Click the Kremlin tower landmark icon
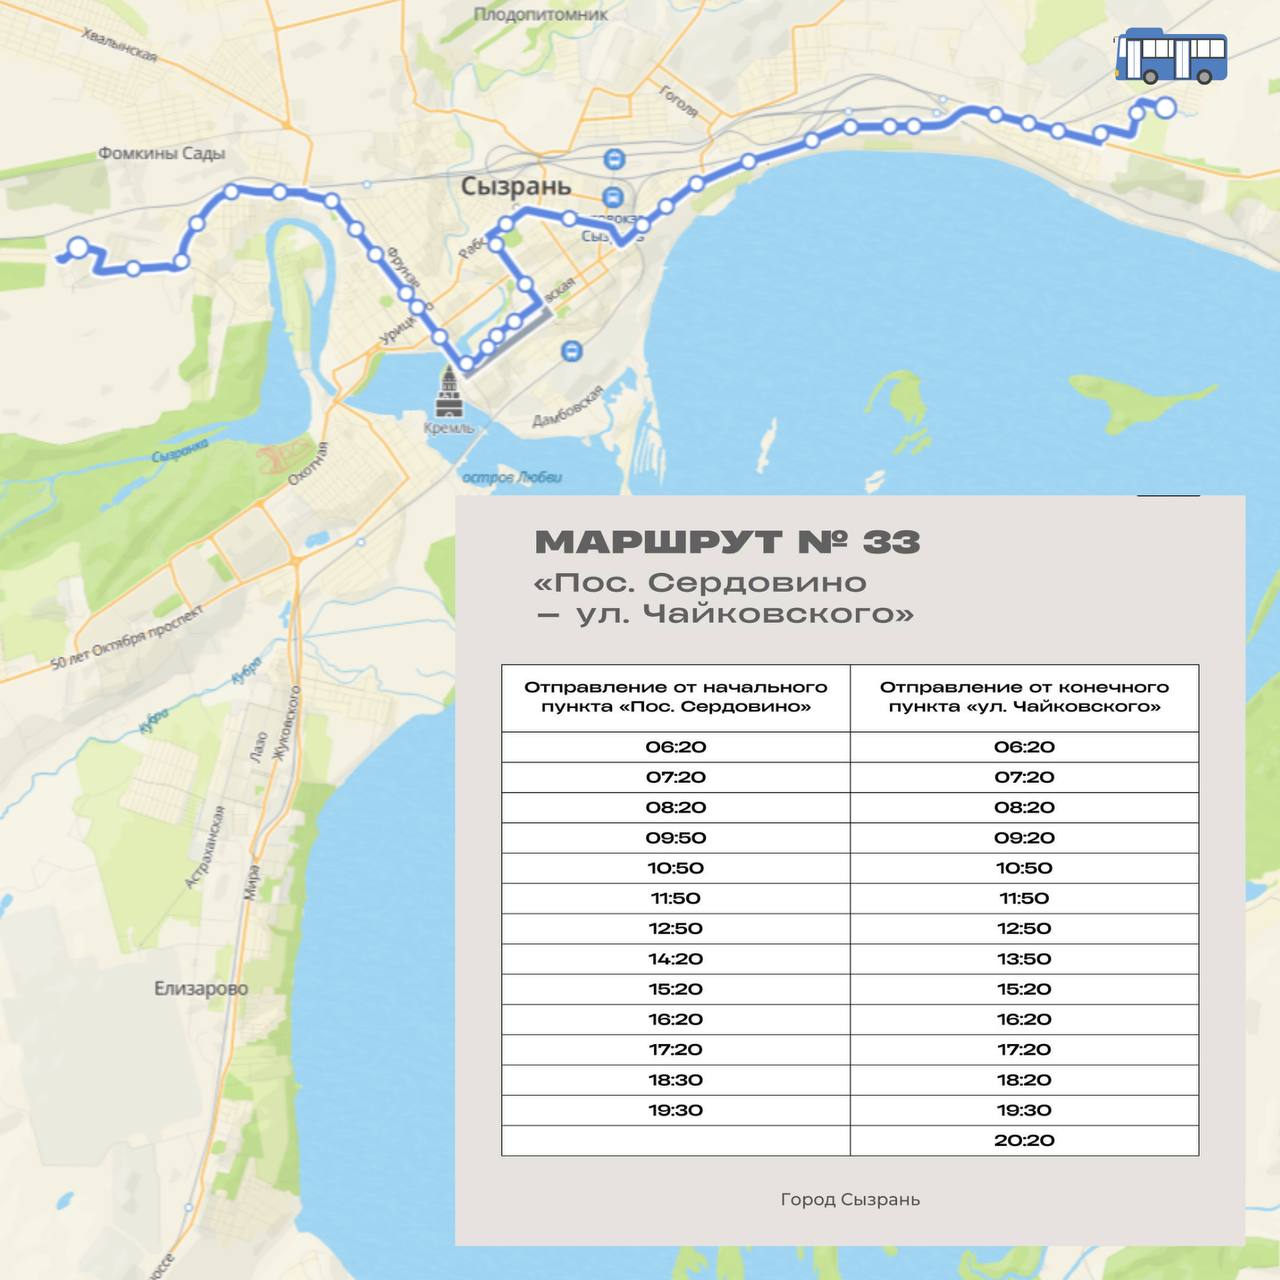This screenshot has height=1280, width=1280. [449, 393]
